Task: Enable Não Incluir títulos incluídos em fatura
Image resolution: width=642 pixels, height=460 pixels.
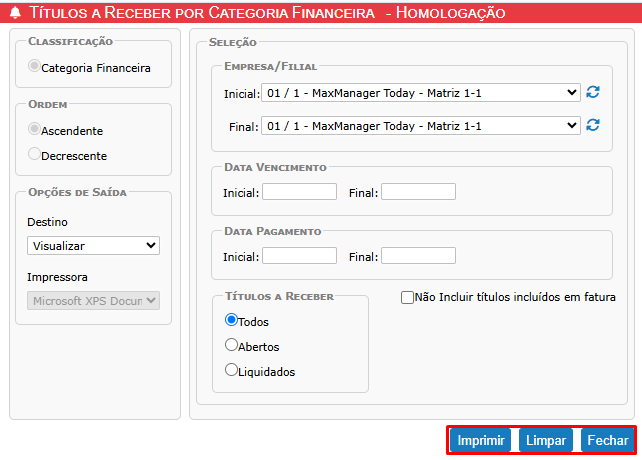Action: click(x=407, y=297)
